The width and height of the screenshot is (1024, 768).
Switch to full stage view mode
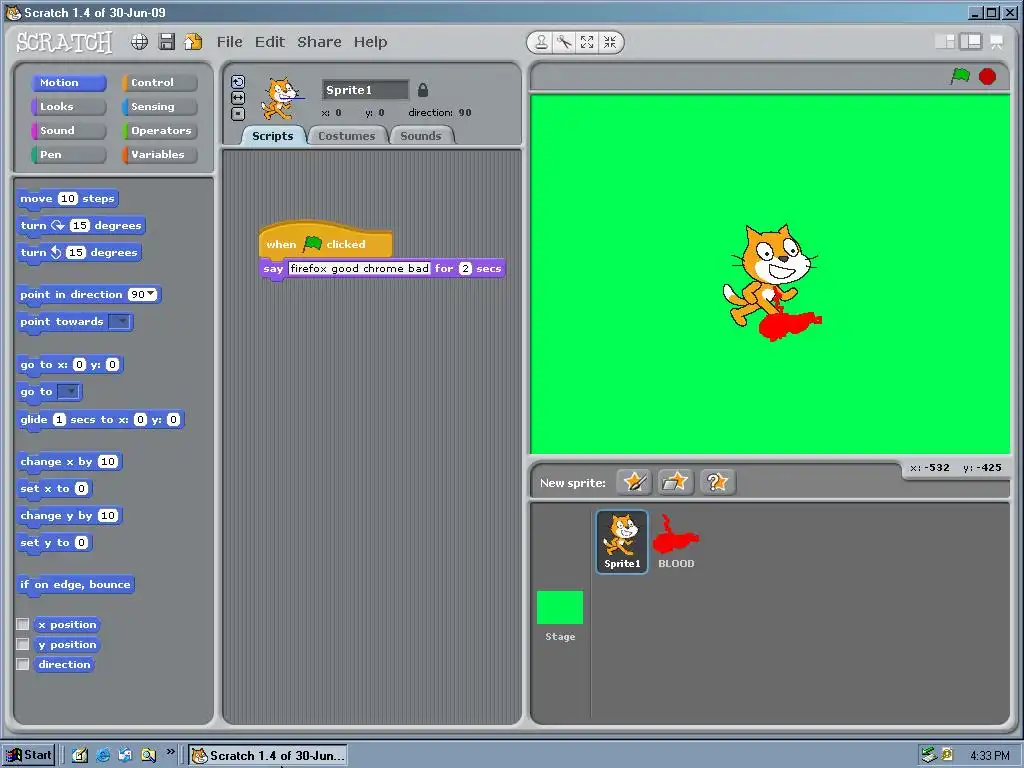point(970,42)
